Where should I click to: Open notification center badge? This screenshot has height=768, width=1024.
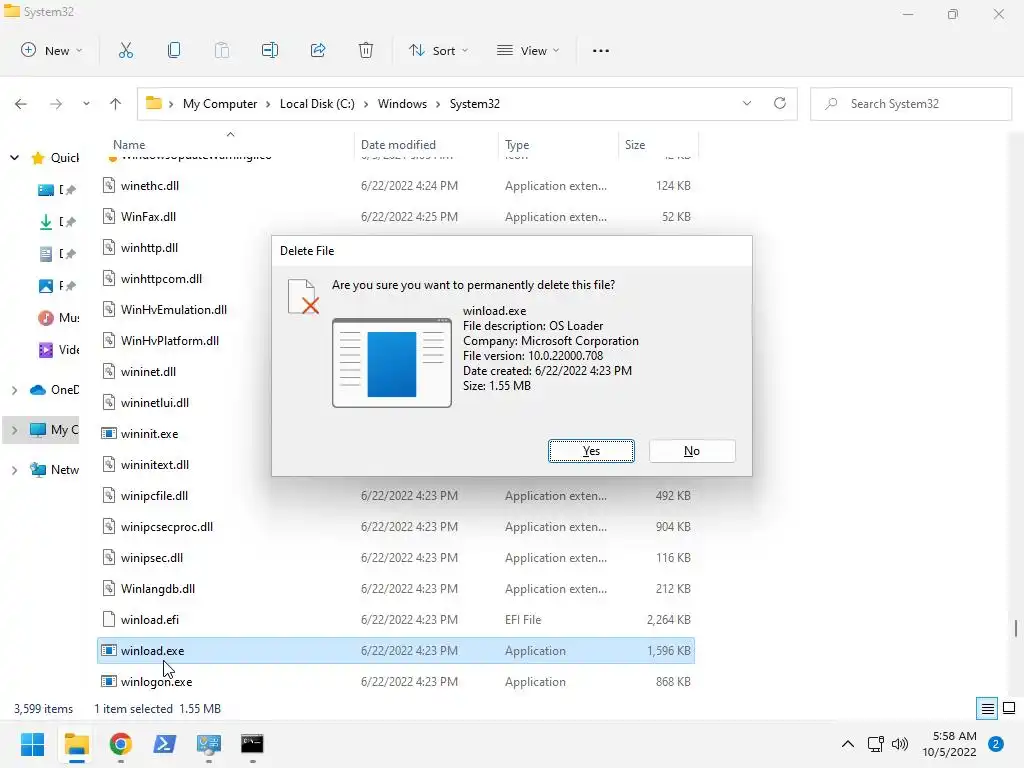tap(996, 744)
